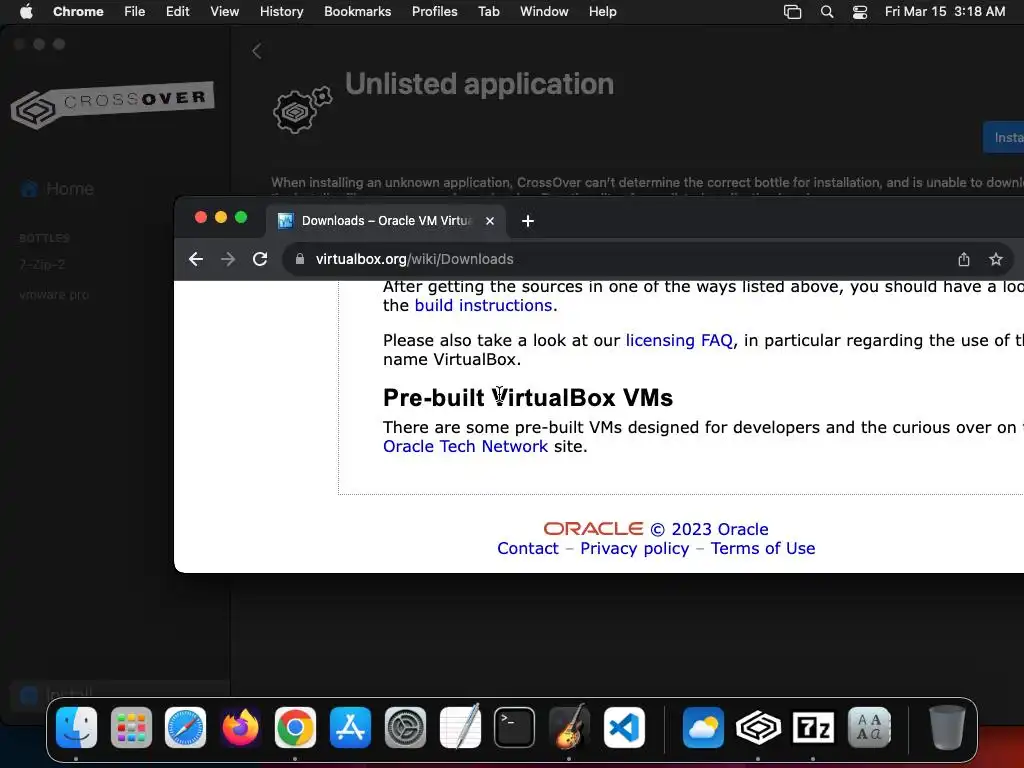Open the cloud weather app in the Dock
This screenshot has height=768, width=1024.
tap(703, 727)
